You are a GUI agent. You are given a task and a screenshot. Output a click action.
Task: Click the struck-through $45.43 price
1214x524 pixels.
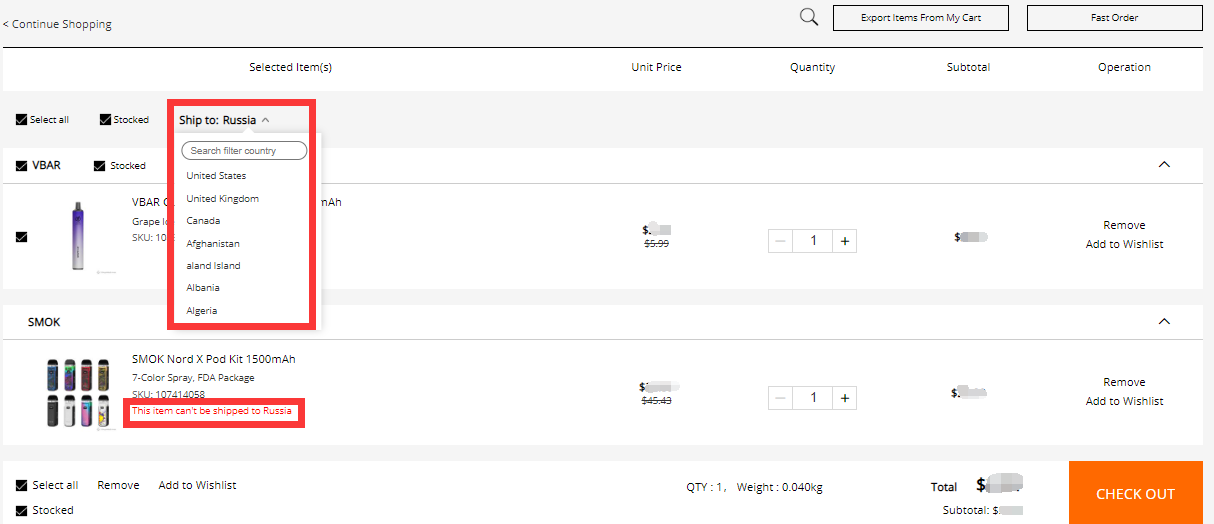tap(656, 401)
